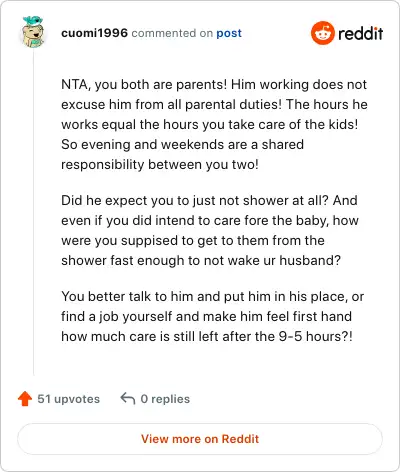This screenshot has width=400, height=472.
Task: Click the curved reply arrow icon
Action: pyautogui.click(x=128, y=398)
